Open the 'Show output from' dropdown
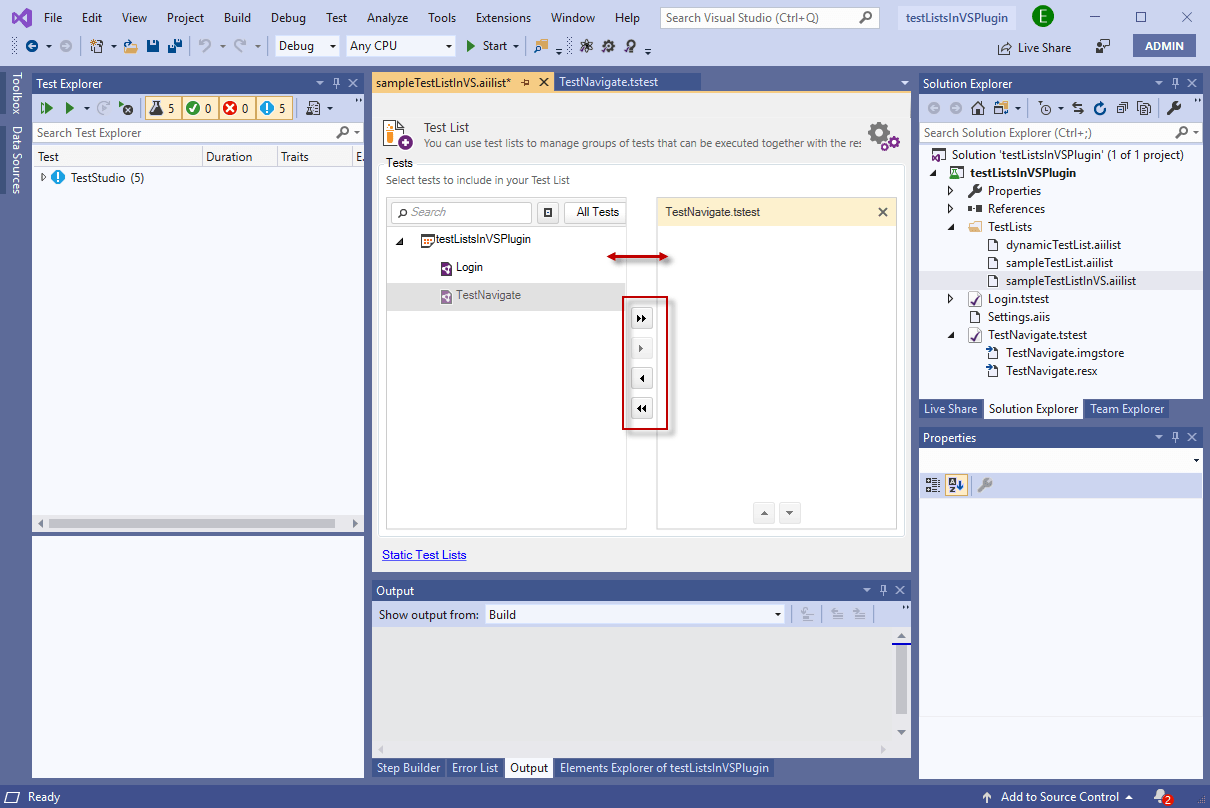 tap(778, 614)
